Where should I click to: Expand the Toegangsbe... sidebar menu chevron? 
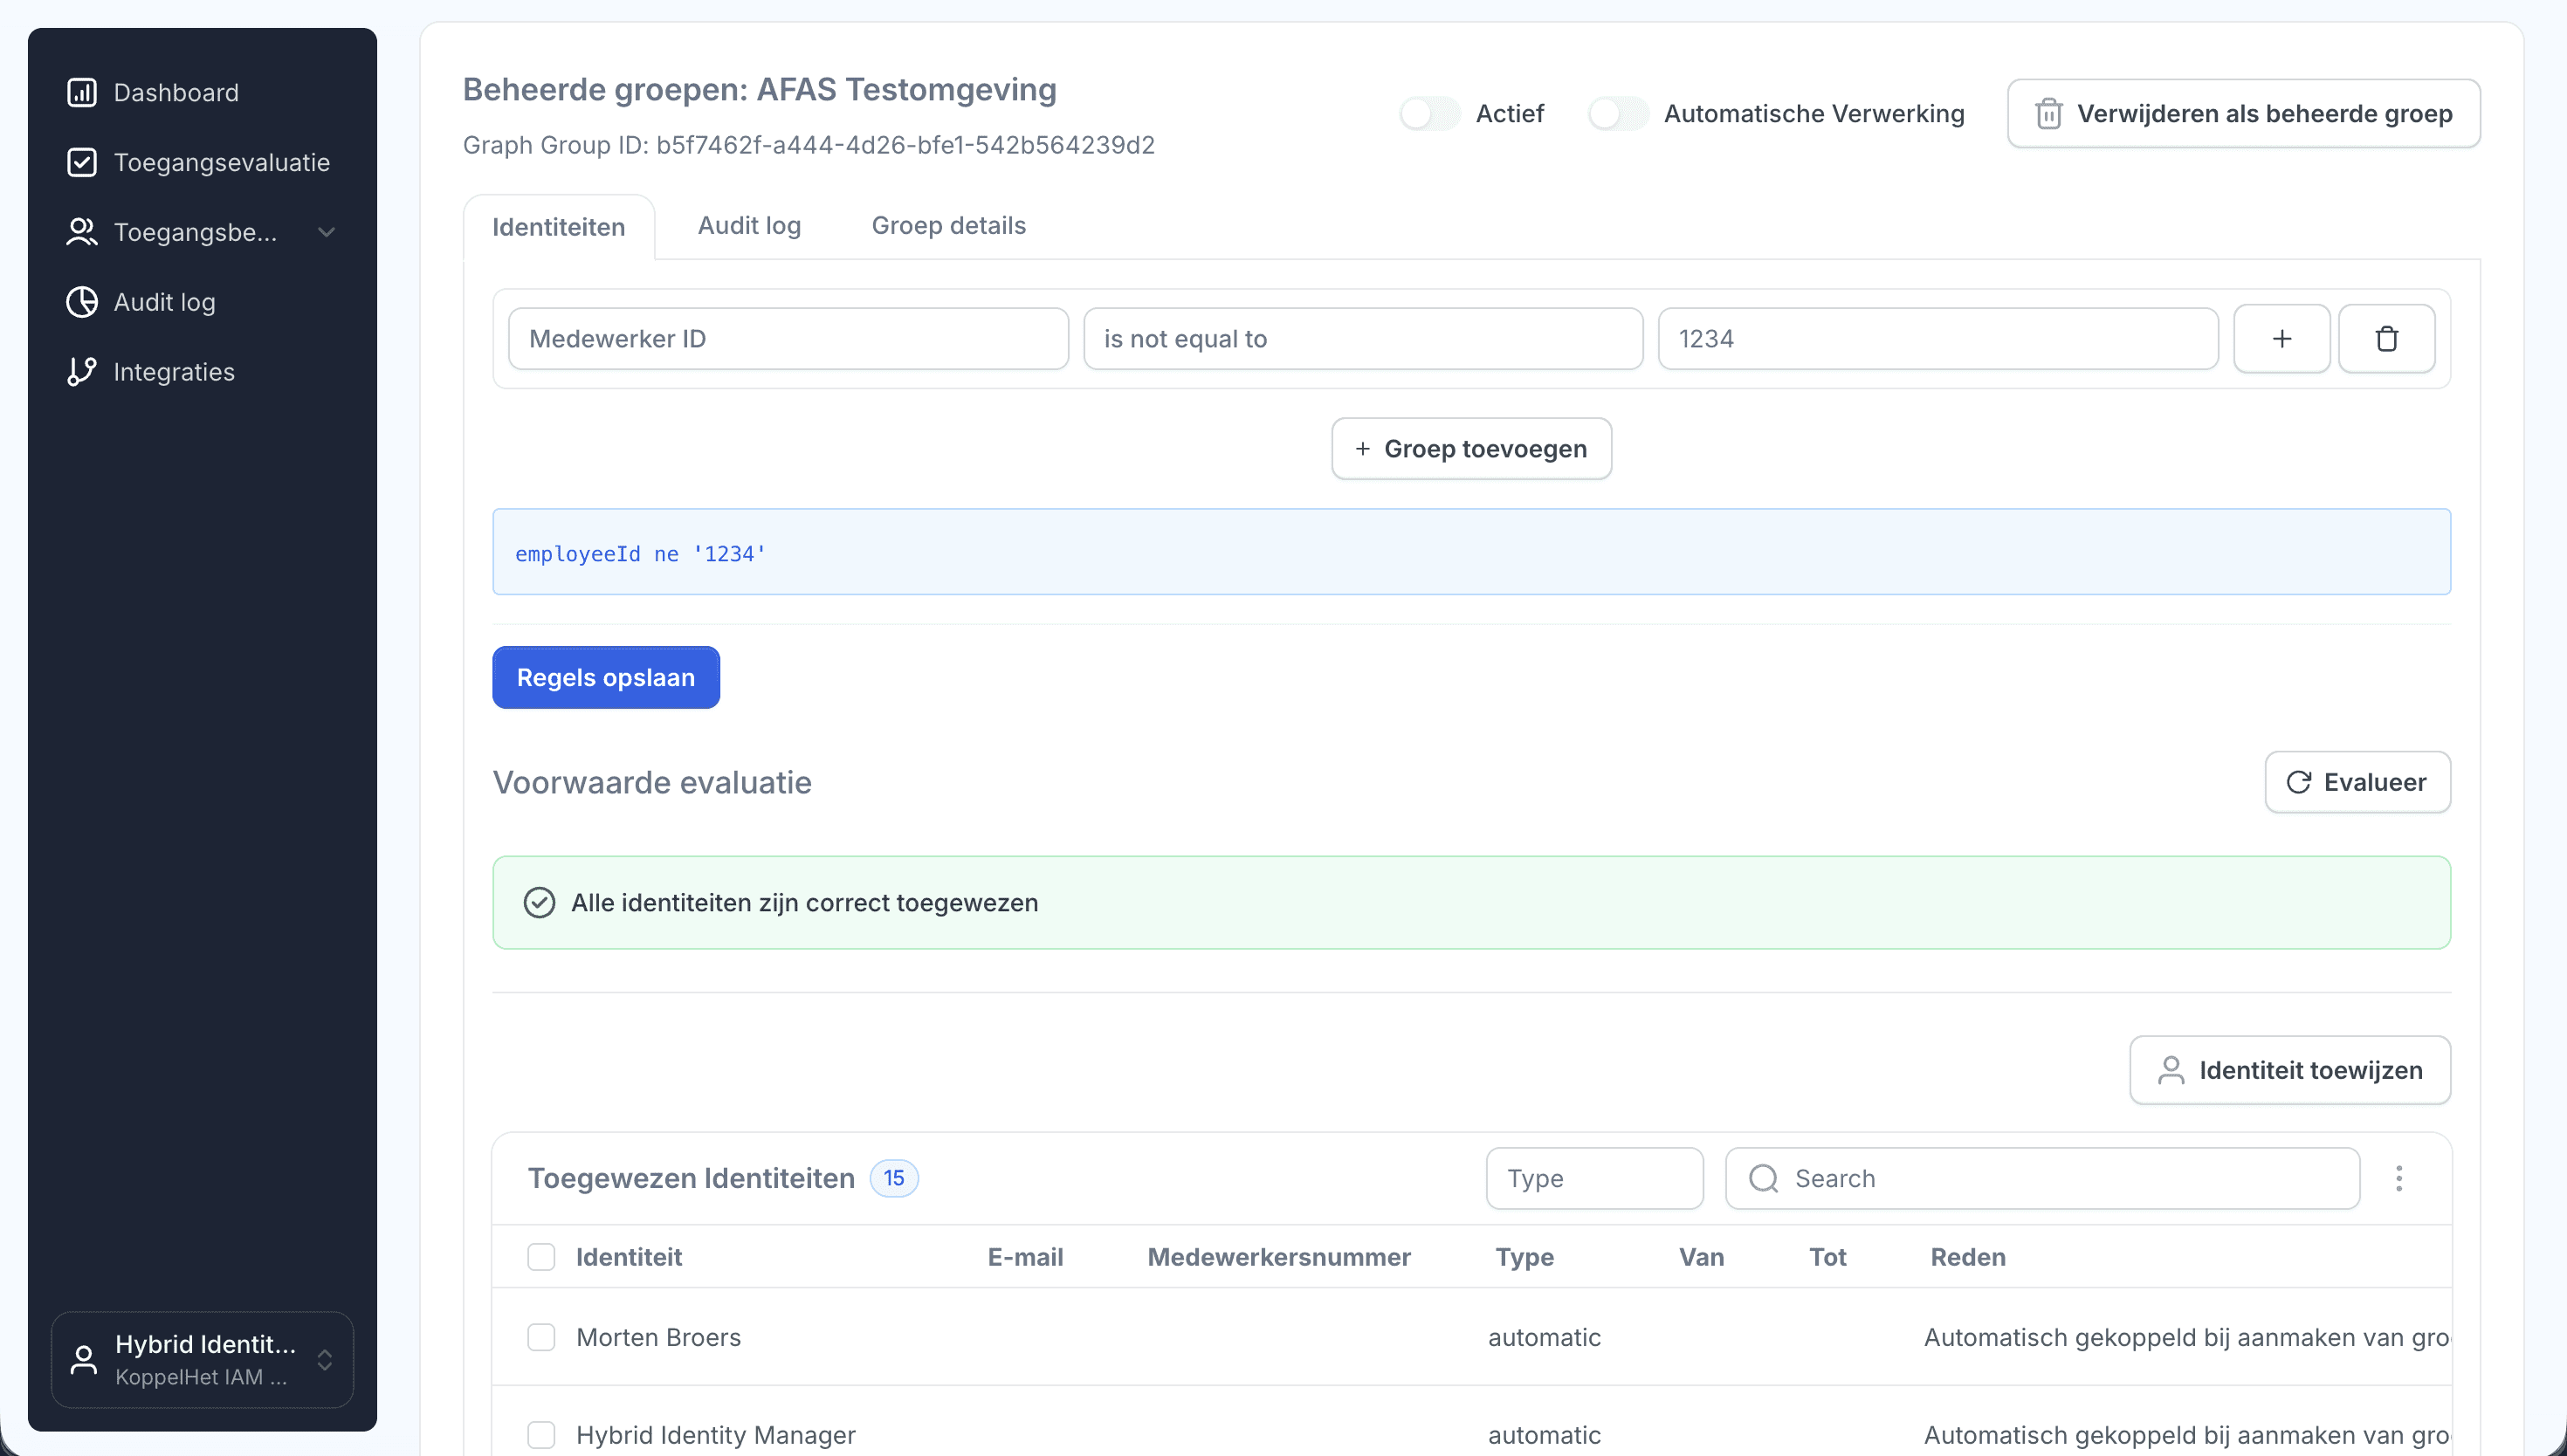click(326, 232)
